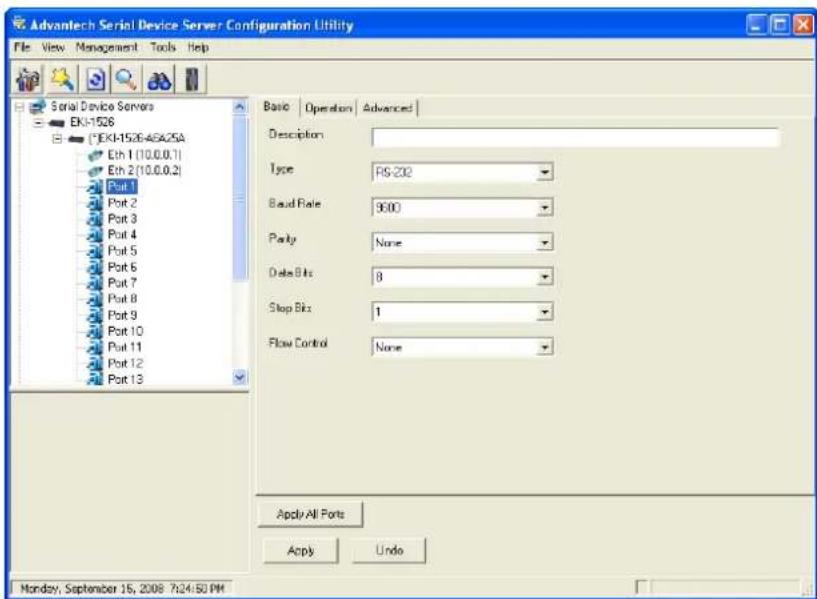Open the Data Bits dropdown

544,277
